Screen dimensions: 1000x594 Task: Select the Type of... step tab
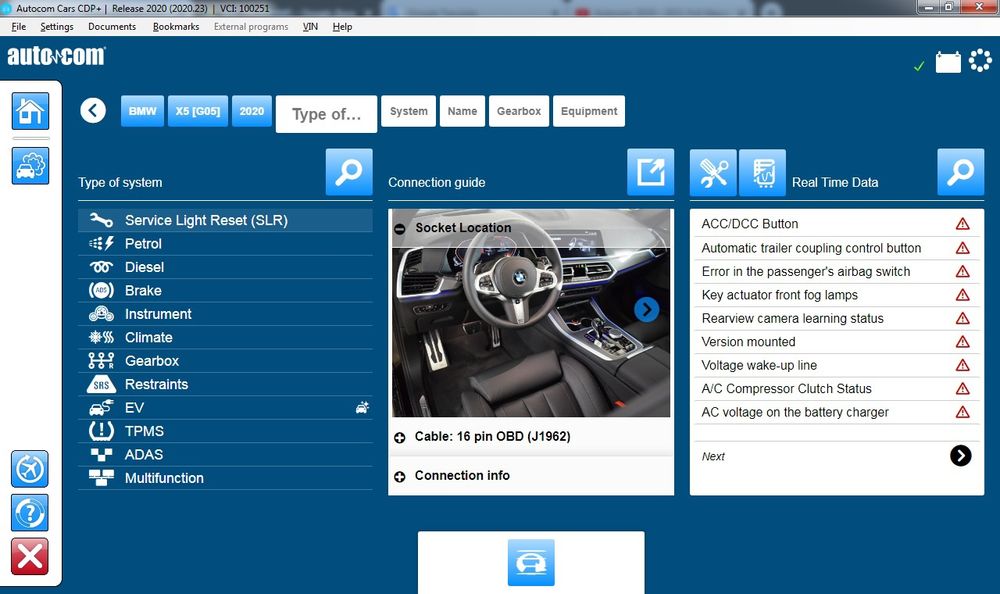pyautogui.click(x=327, y=114)
